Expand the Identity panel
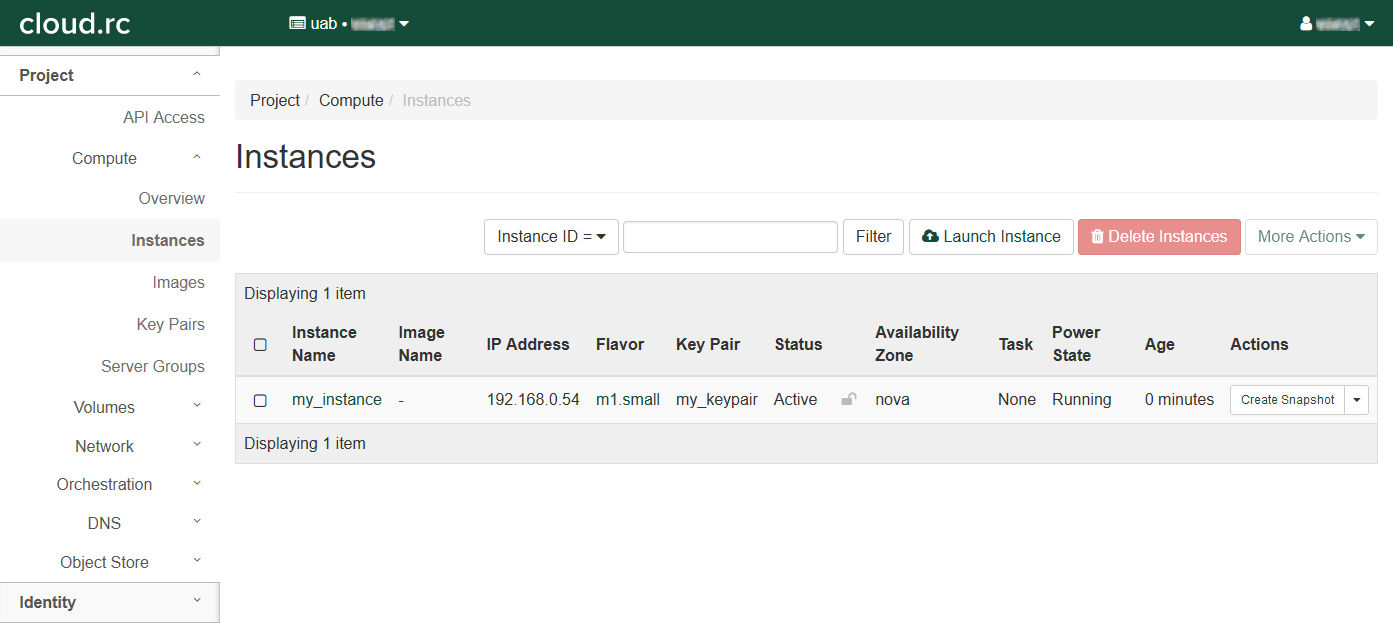1393x623 pixels. click(109, 602)
